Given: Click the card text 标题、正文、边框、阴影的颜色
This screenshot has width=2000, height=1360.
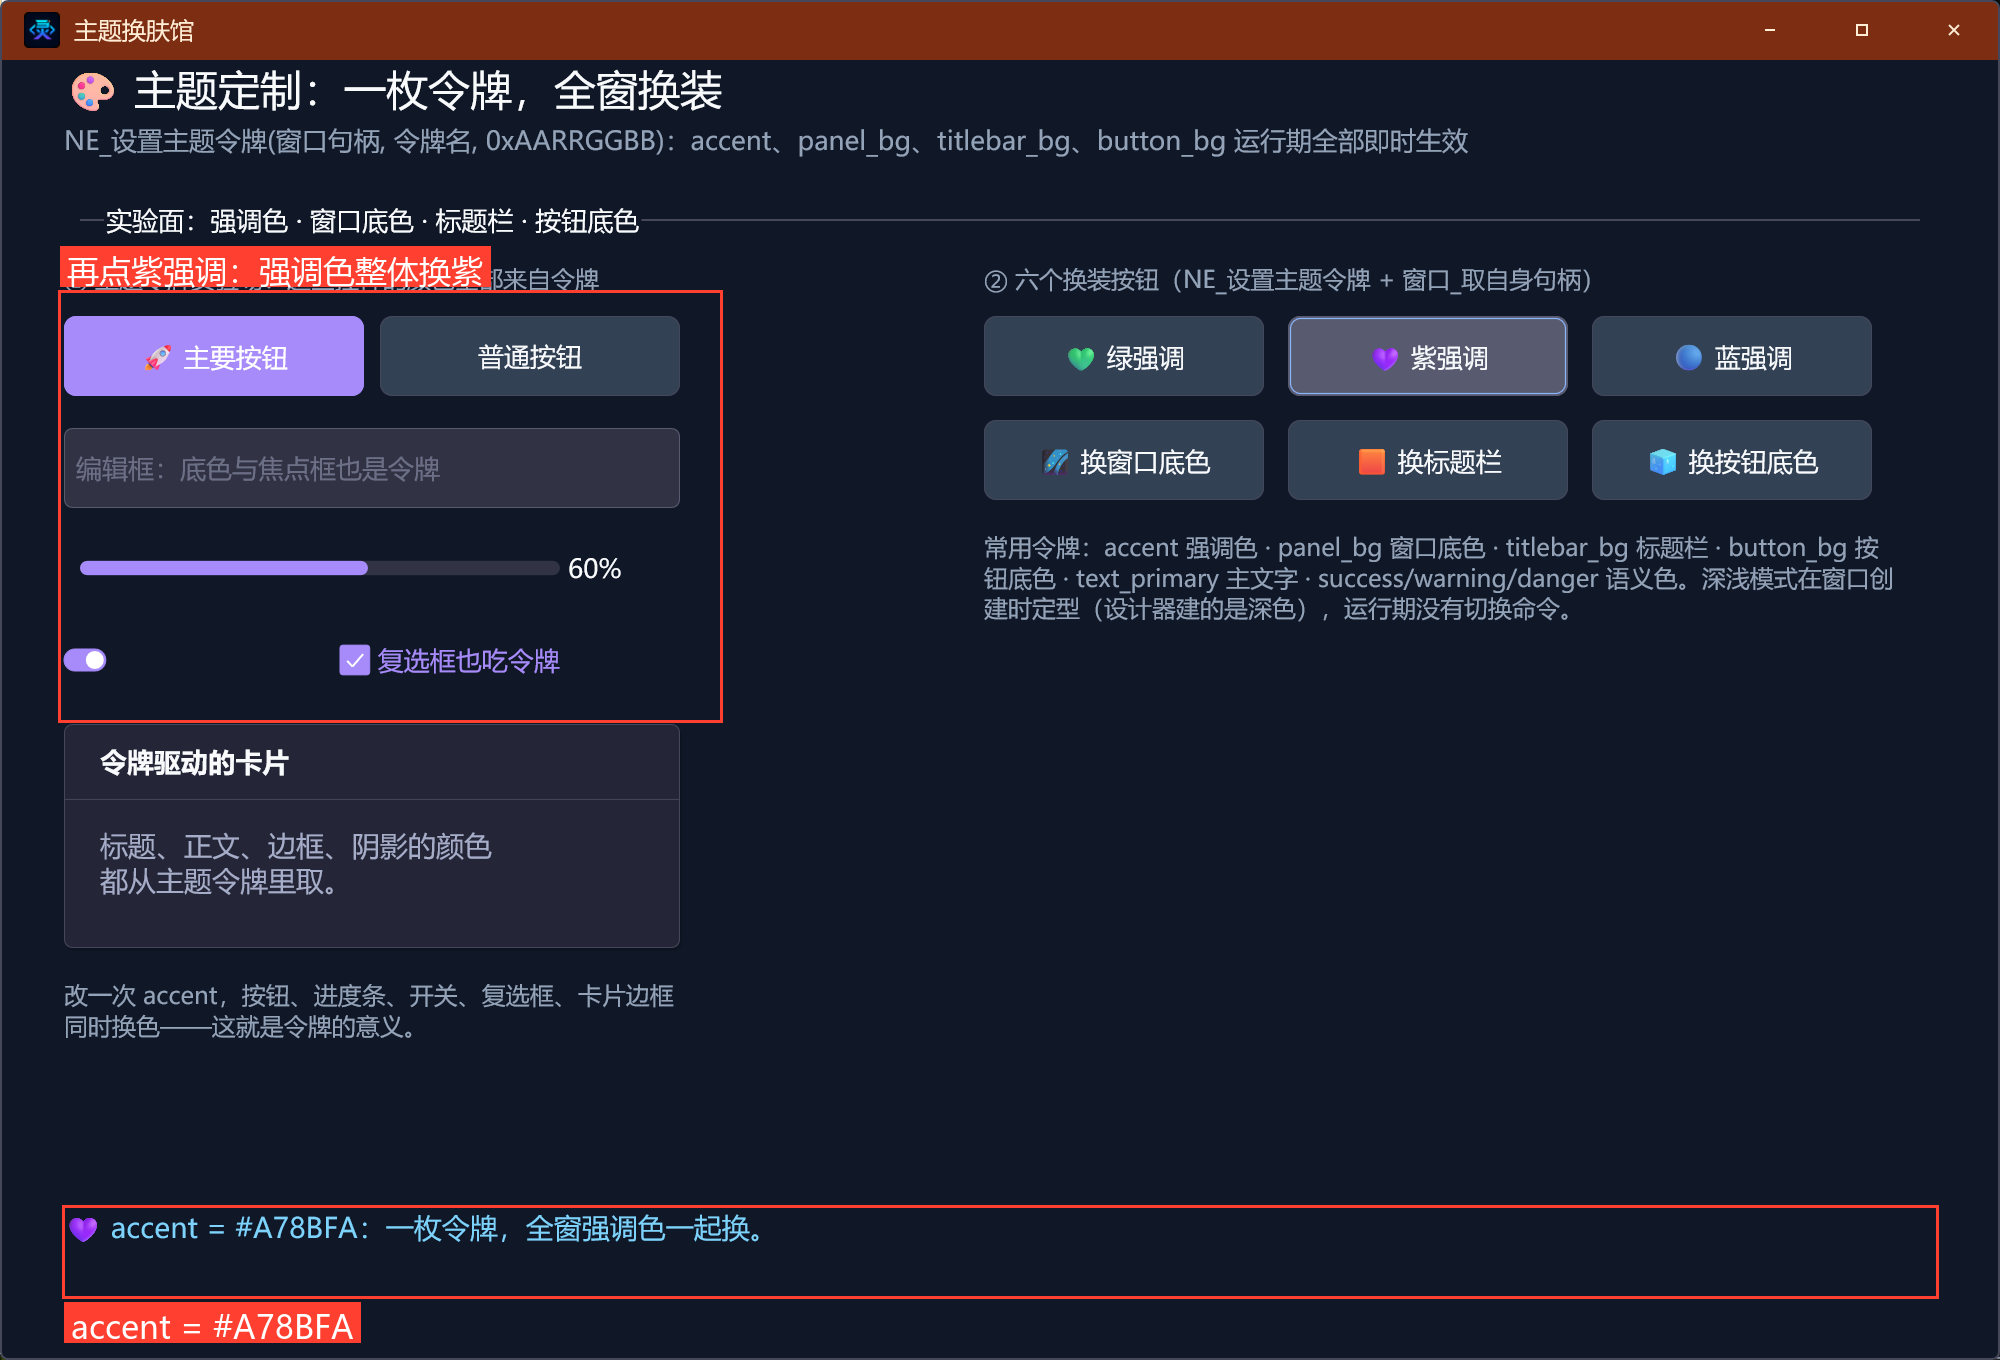Looking at the screenshot, I should (x=296, y=847).
